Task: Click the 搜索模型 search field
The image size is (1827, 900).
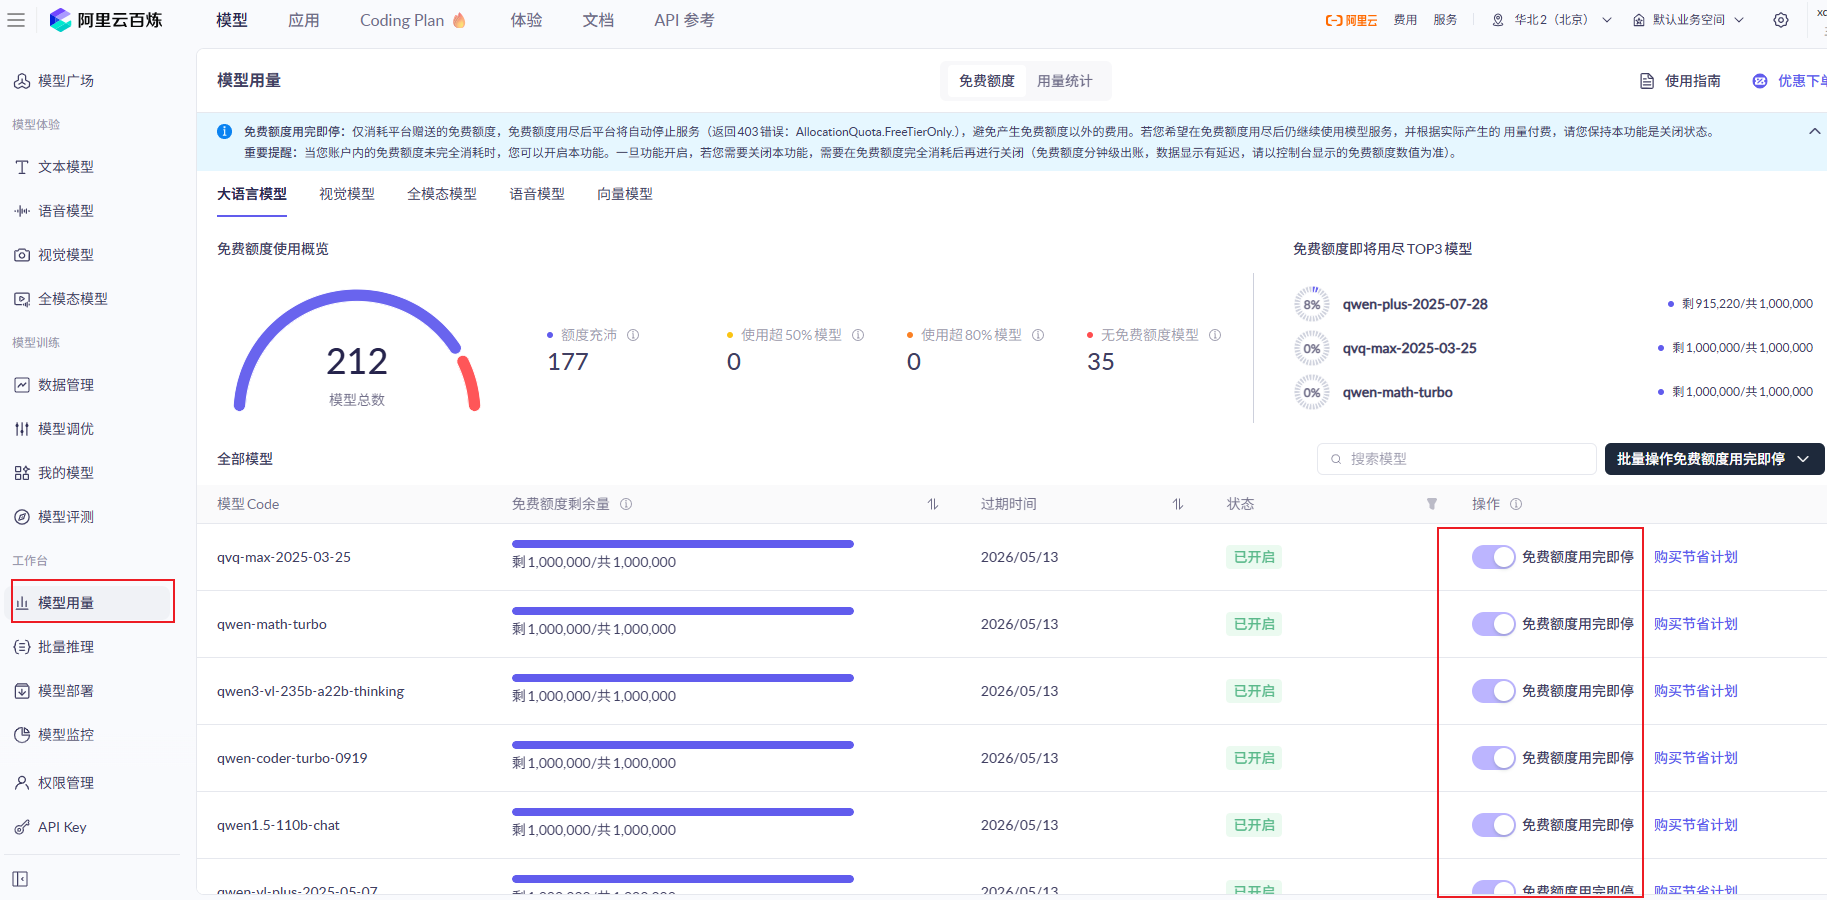Action: tap(1457, 459)
